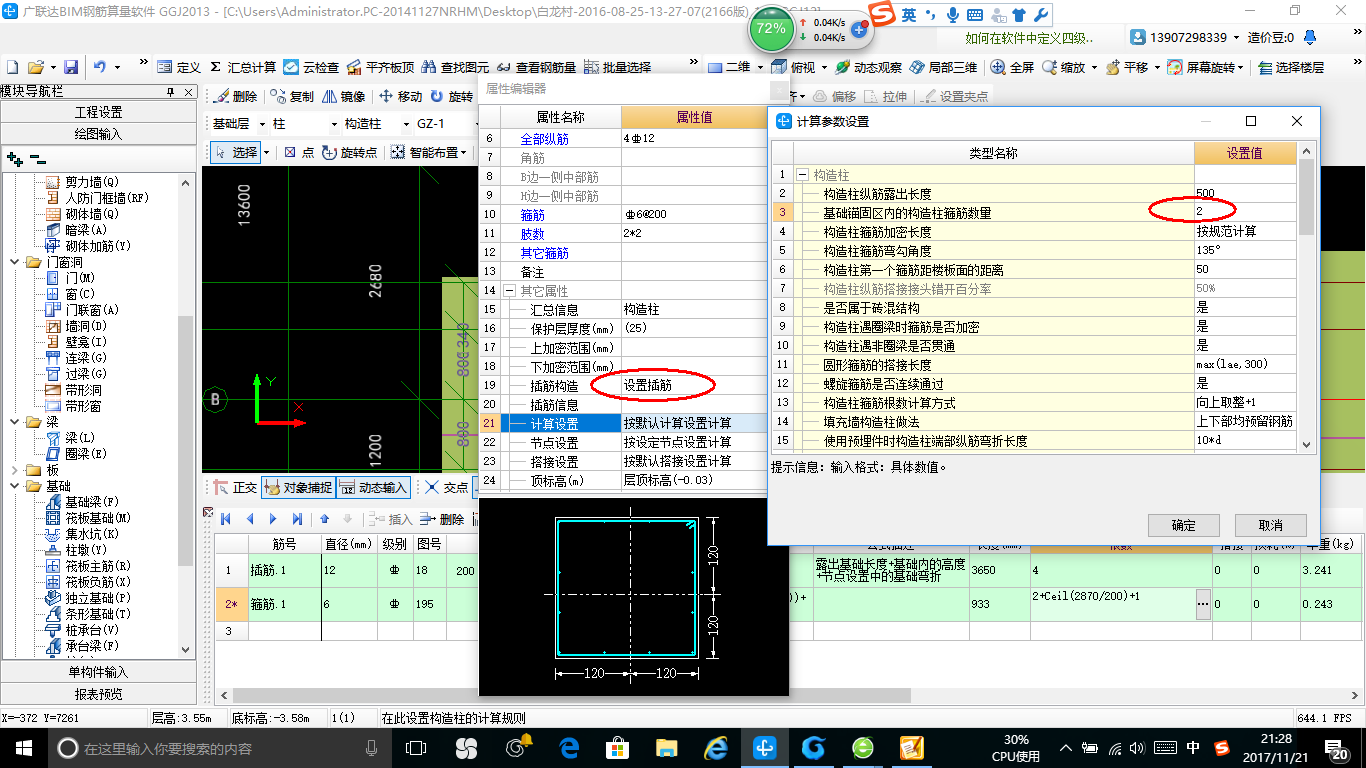Run 汇总计算 summary calculation
1366x768 pixels.
point(243,67)
